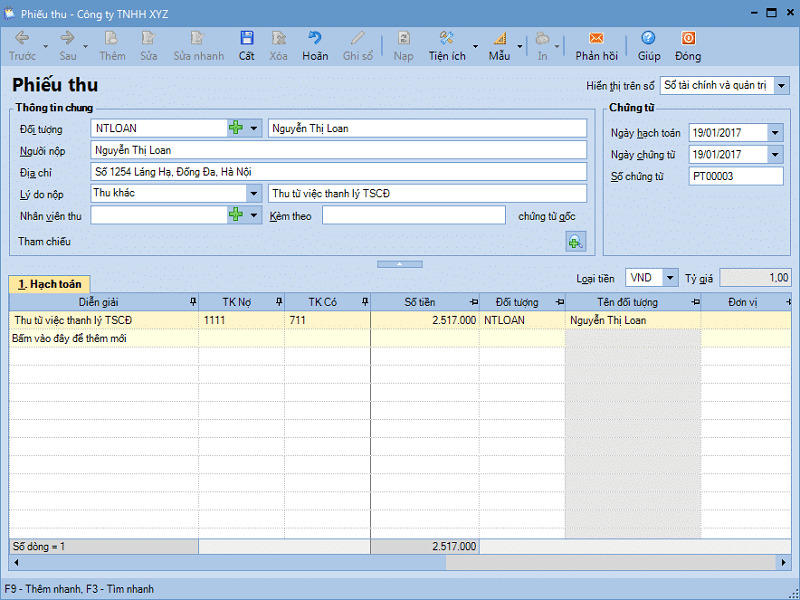Click the Tỷ giá exchange rate field
Screen dimensions: 800x600
[x=755, y=278]
